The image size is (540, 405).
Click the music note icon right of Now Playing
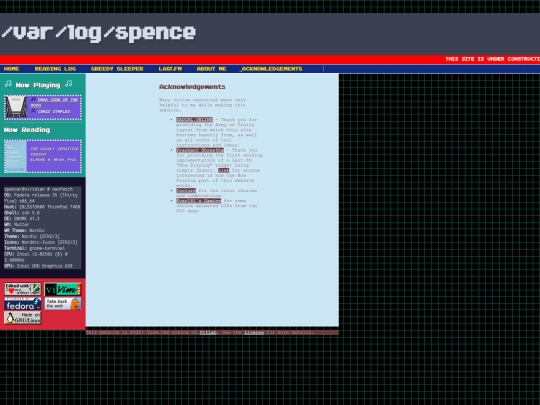[x=69, y=84]
